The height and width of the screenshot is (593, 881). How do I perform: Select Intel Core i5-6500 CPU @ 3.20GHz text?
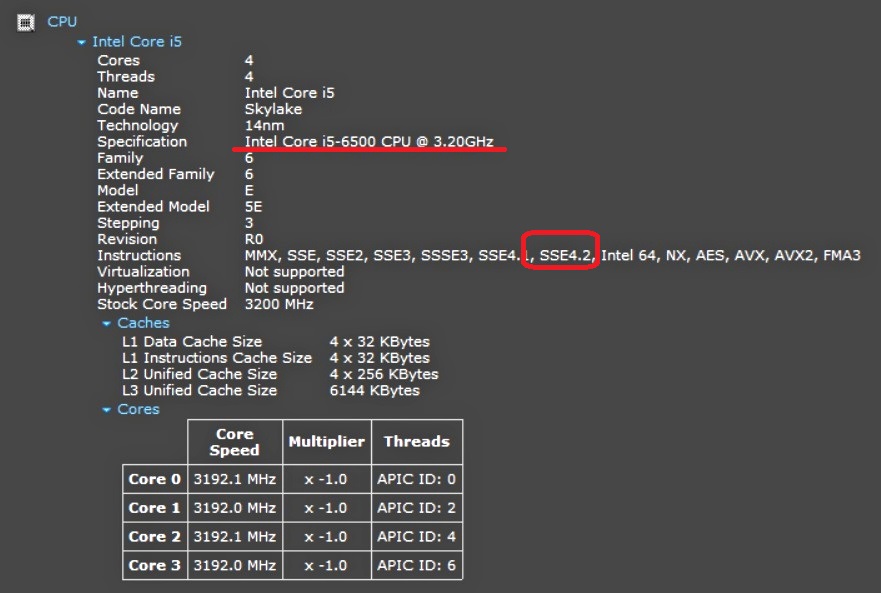pos(369,142)
